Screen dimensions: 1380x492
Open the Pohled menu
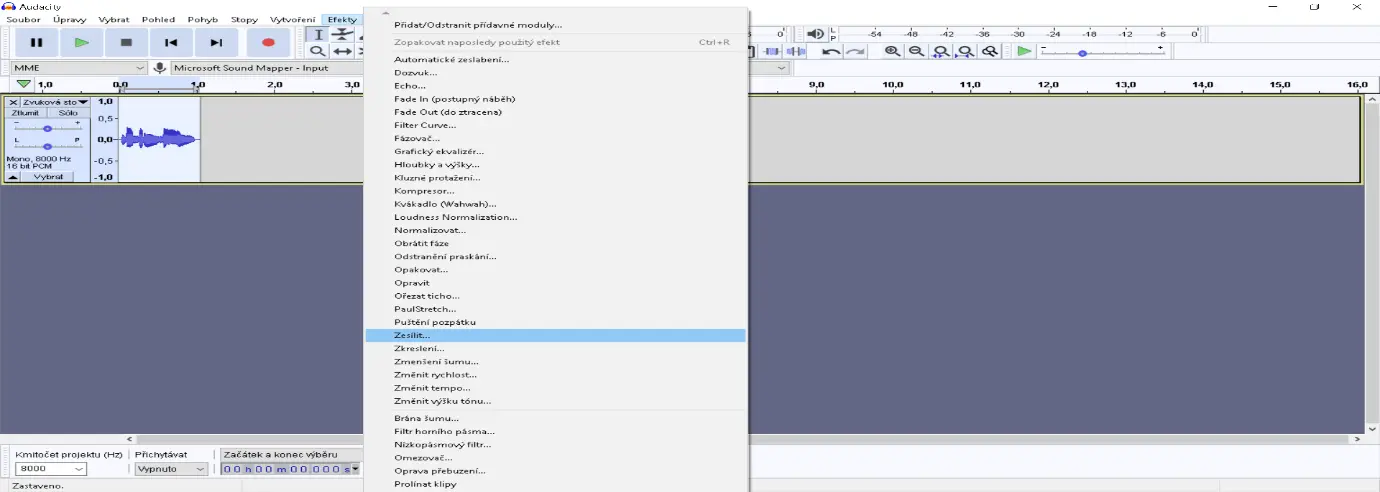click(x=158, y=20)
